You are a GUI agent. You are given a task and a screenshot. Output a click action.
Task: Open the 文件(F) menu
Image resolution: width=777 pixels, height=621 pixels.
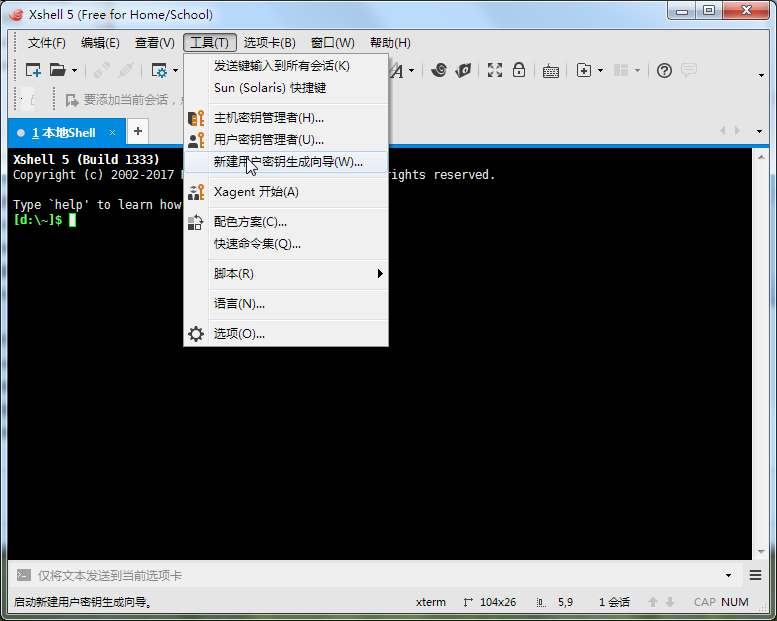tap(47, 43)
